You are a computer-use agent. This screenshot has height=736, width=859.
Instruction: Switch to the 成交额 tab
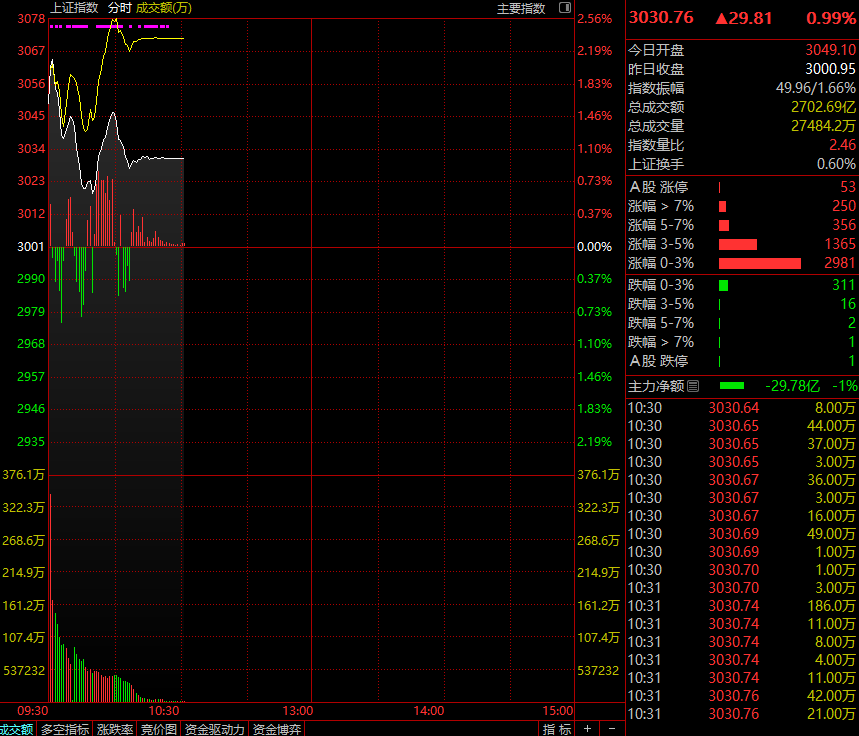point(16,729)
